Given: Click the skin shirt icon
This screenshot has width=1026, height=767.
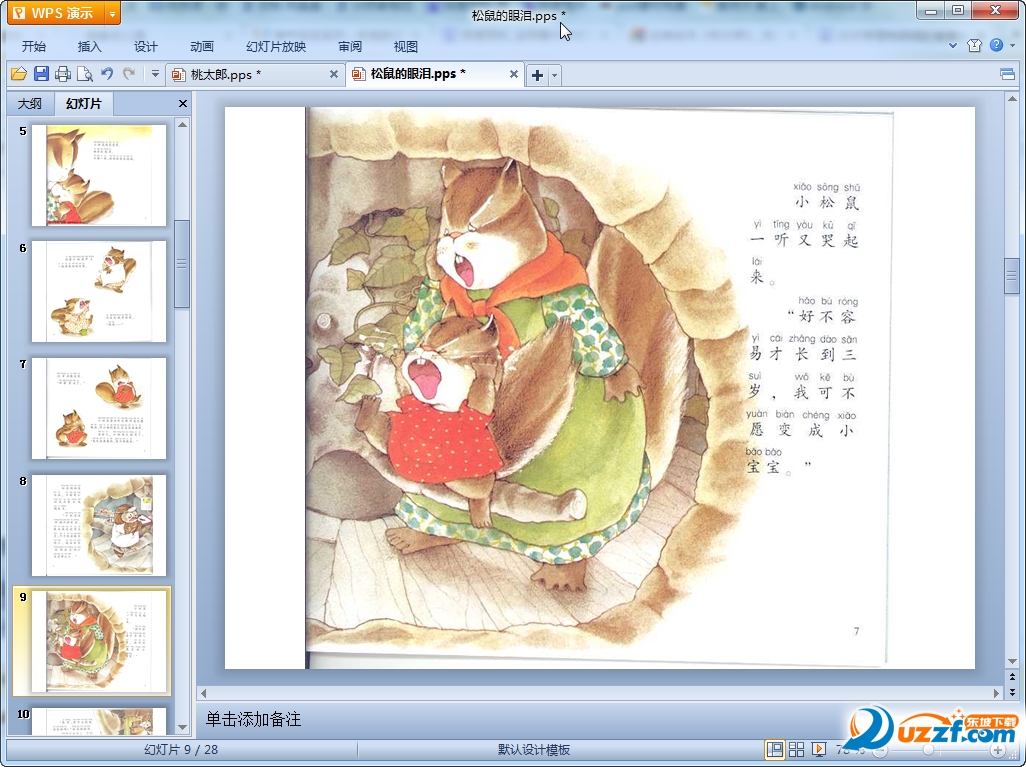Looking at the screenshot, I should point(974,45).
